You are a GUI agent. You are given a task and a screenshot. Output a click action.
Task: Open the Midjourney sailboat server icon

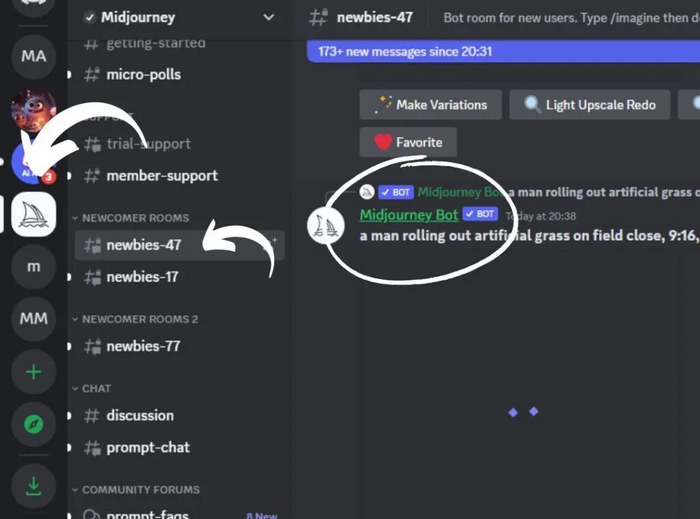point(33,214)
